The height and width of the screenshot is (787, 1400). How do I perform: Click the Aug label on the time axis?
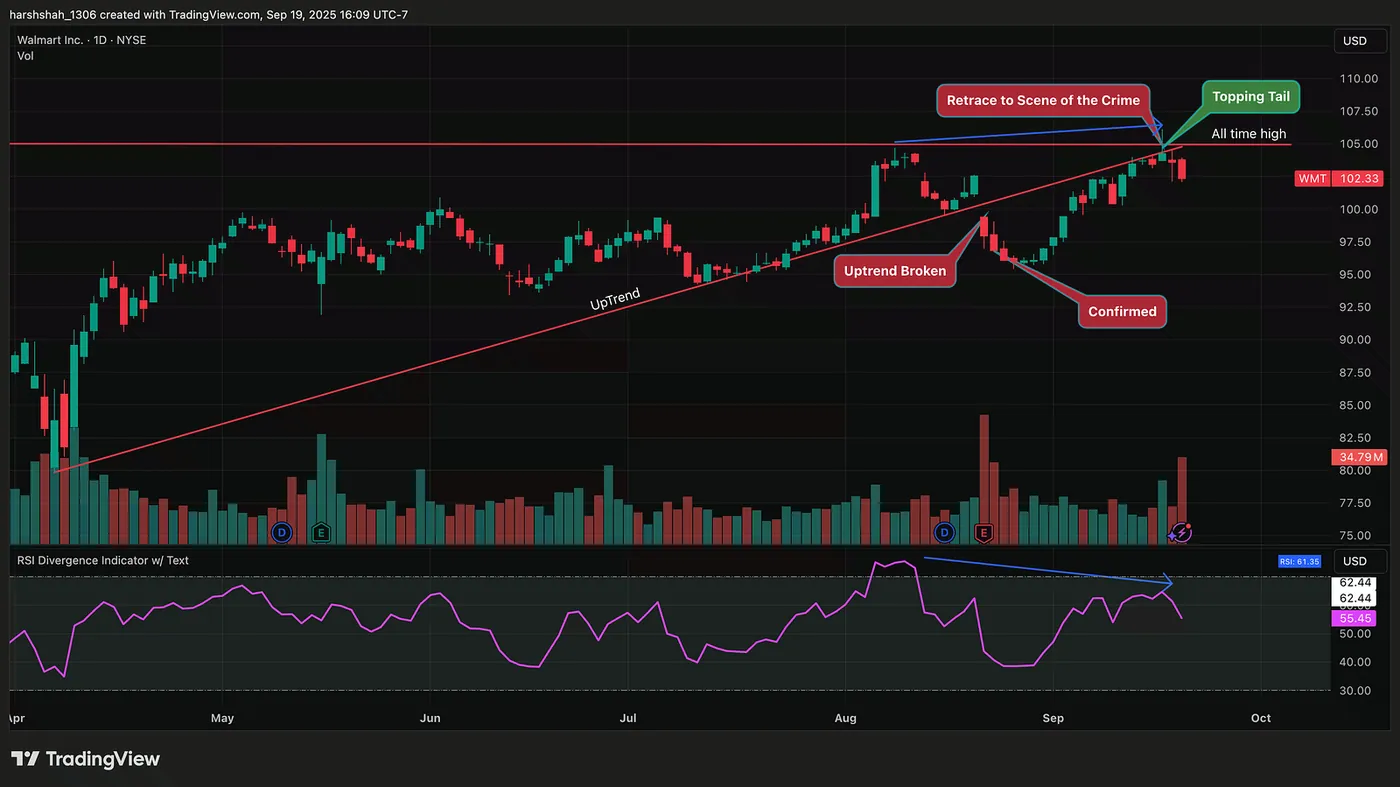846,718
